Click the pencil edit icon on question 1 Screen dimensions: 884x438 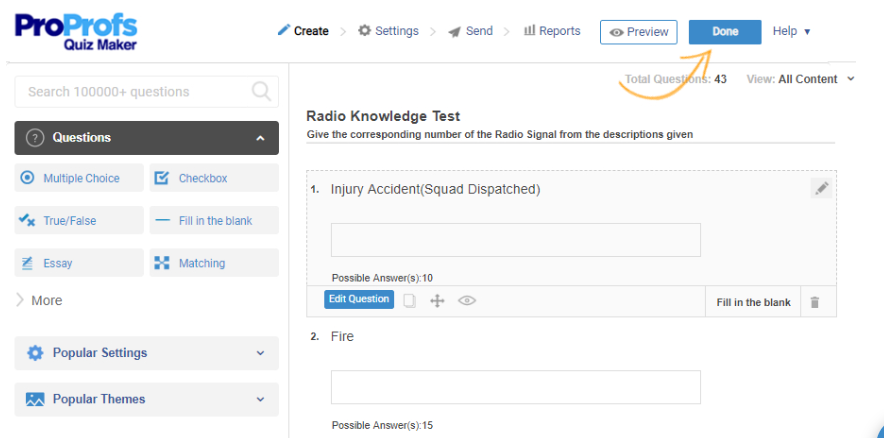pyautogui.click(x=821, y=188)
